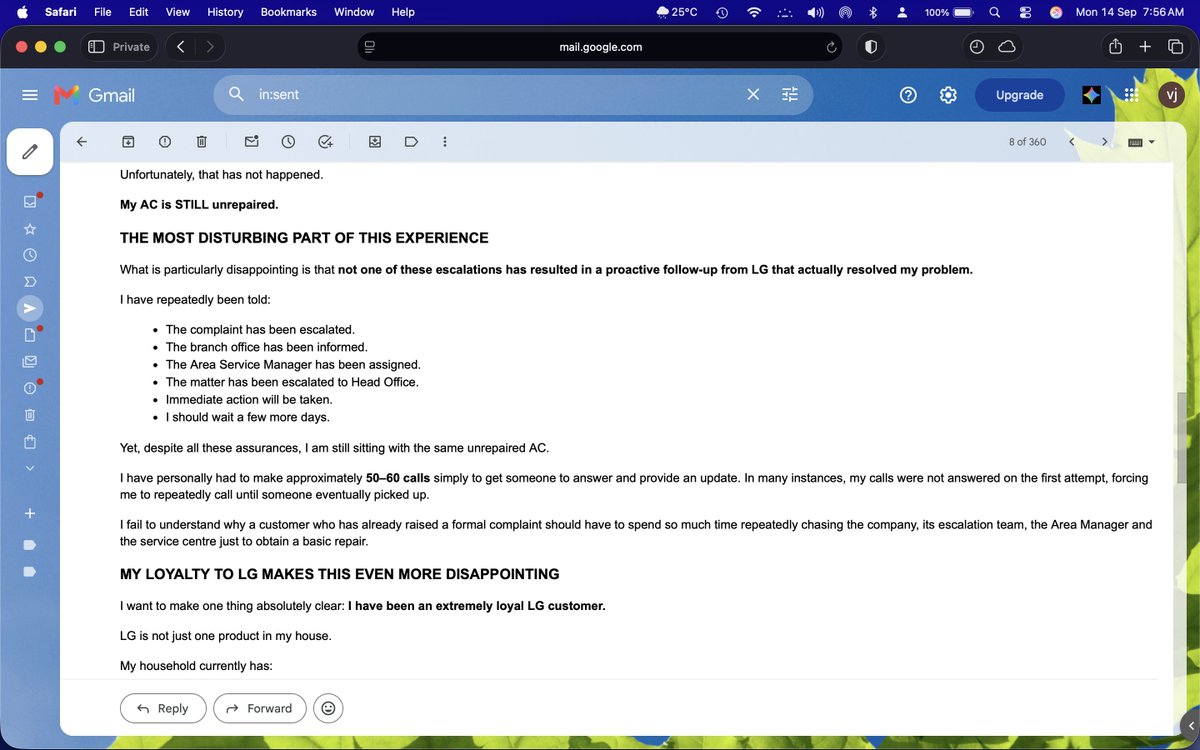Open Gmail Support help icon
This screenshot has width=1200, height=750.
pyautogui.click(x=908, y=95)
